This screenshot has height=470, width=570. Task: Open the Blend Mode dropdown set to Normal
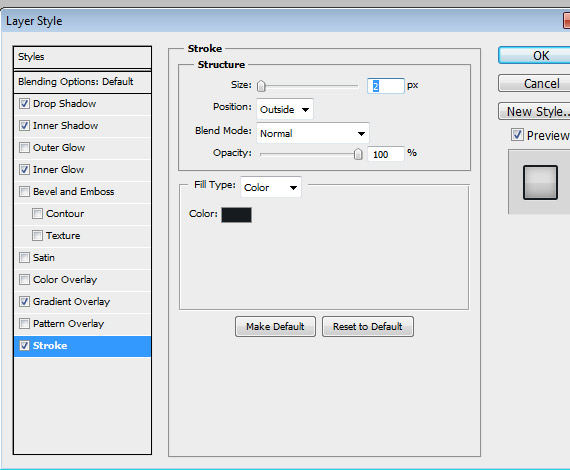[x=313, y=133]
